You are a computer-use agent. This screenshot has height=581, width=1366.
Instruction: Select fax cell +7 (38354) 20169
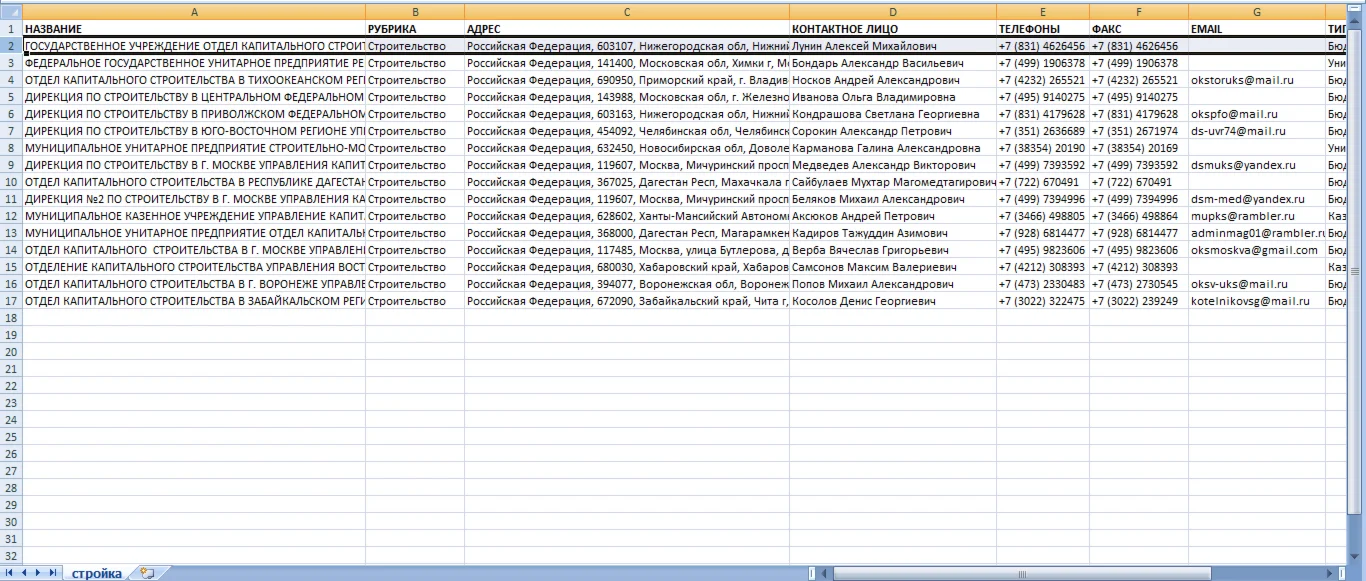[1139, 148]
